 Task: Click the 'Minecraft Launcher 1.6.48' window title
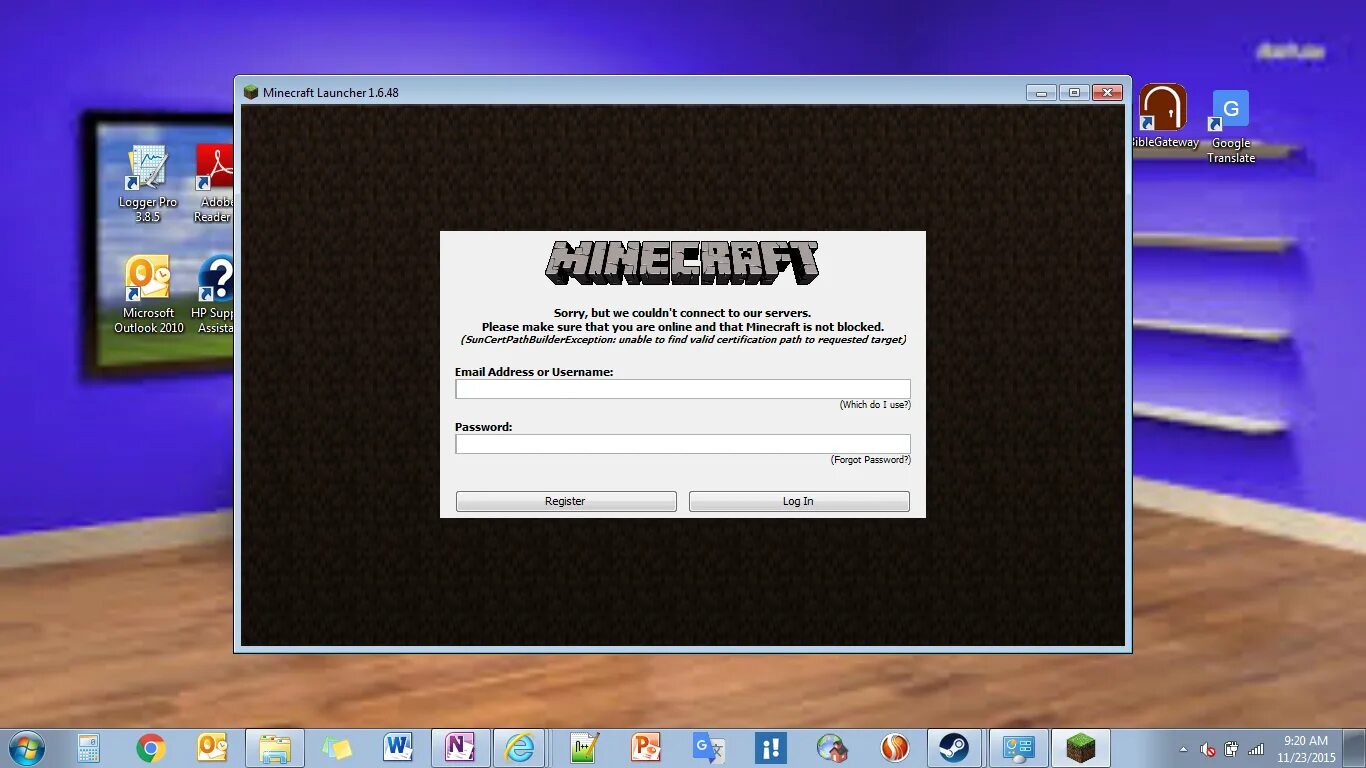pos(331,93)
